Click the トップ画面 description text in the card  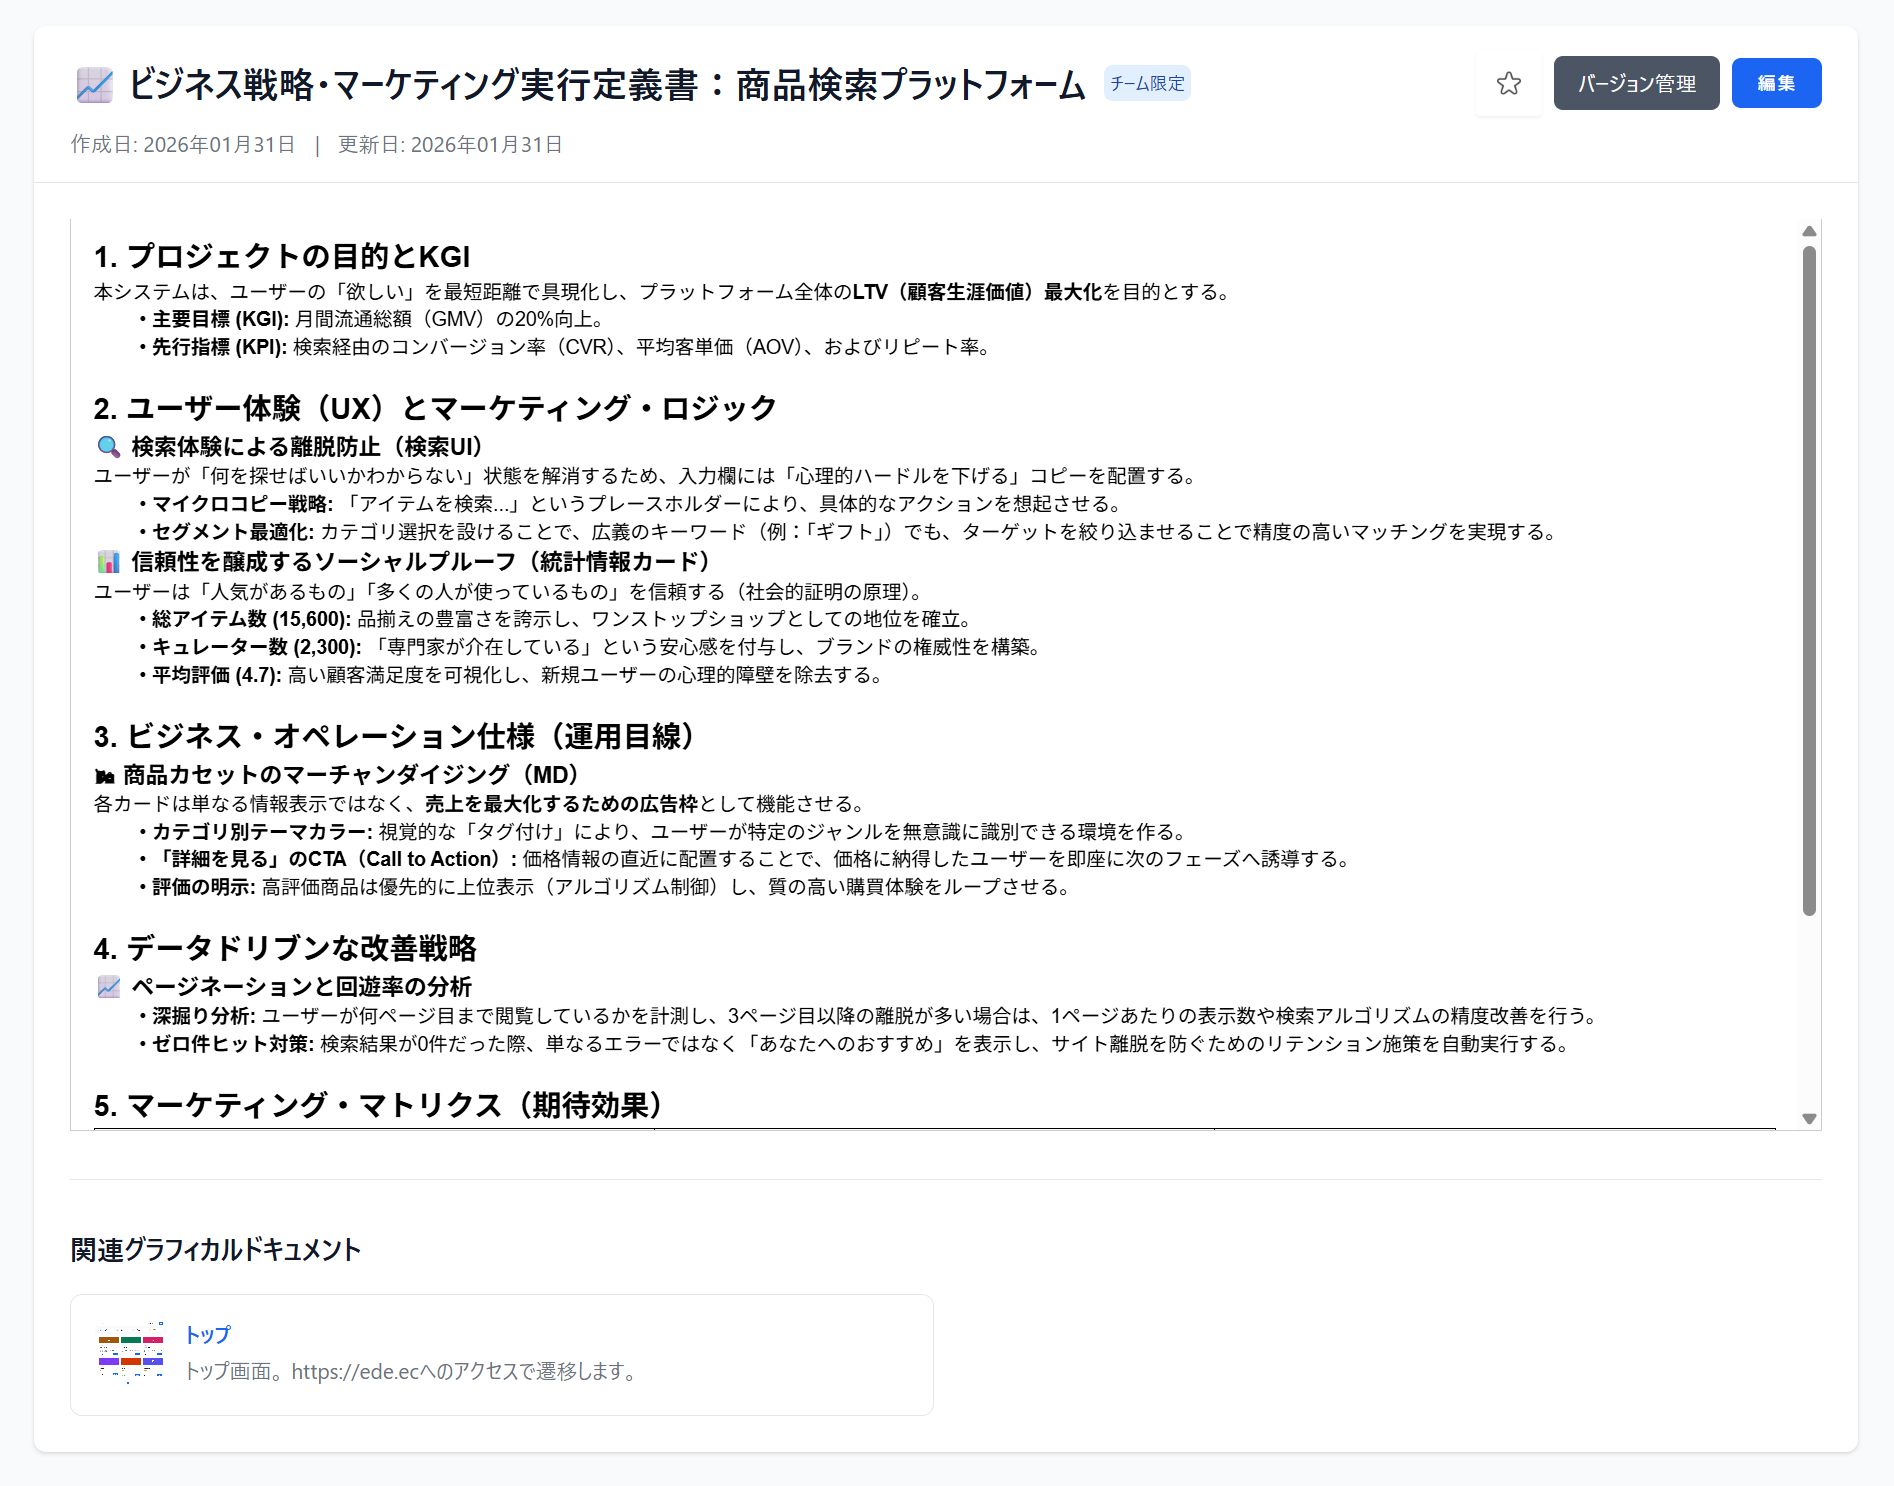click(x=412, y=1371)
